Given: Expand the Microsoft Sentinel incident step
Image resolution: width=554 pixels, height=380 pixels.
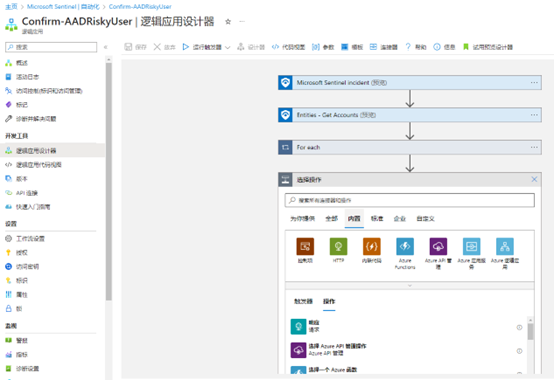Looking at the screenshot, I should pyautogui.click(x=410, y=82).
